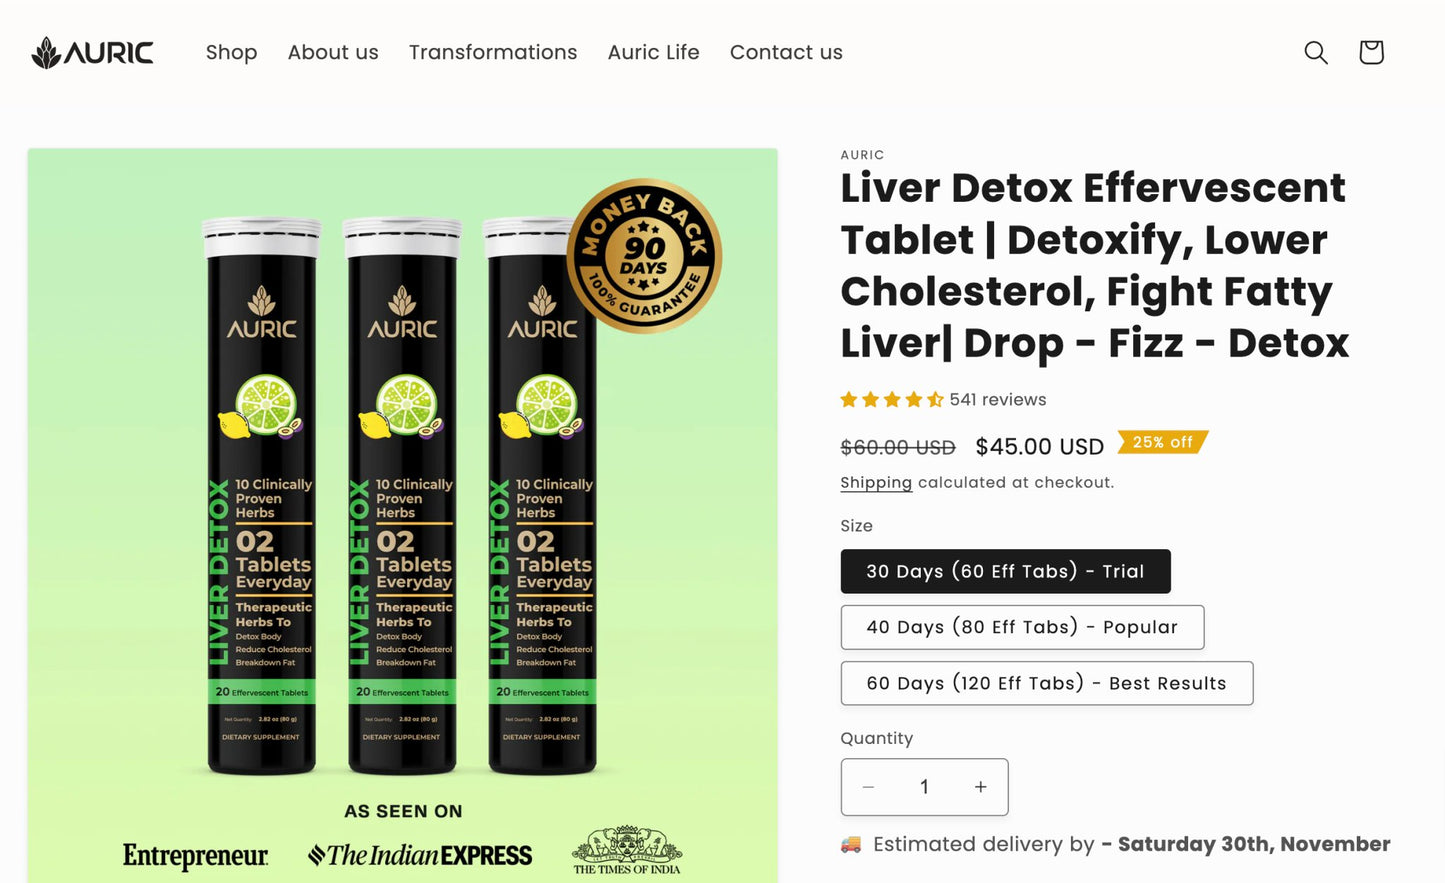
Task: Open the Liver Detox product image
Action: pyautogui.click(x=402, y=515)
